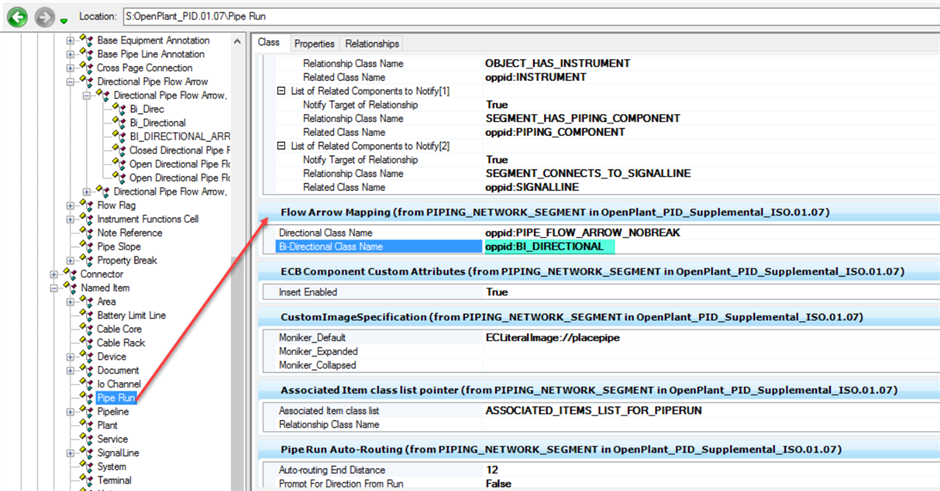Switch to the Properties tab
This screenshot has width=940, height=491.
pyautogui.click(x=314, y=44)
